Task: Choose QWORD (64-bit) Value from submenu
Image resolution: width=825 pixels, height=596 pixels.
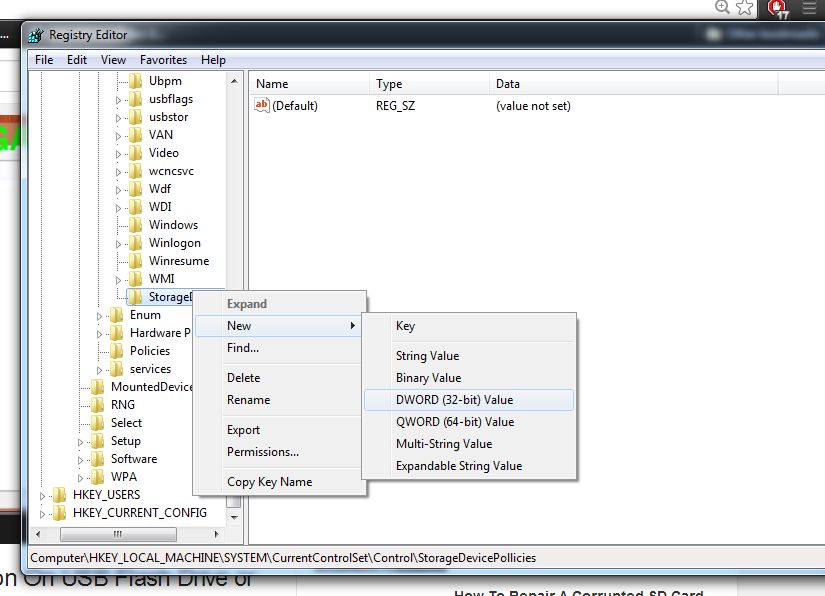Action: pos(469,422)
